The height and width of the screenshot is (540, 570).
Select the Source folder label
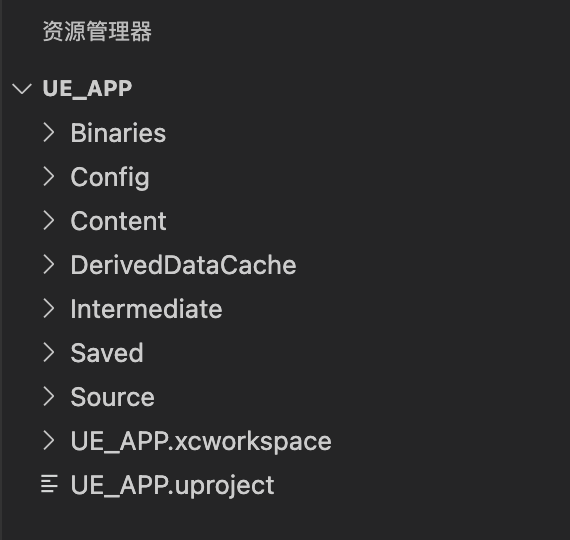point(113,397)
